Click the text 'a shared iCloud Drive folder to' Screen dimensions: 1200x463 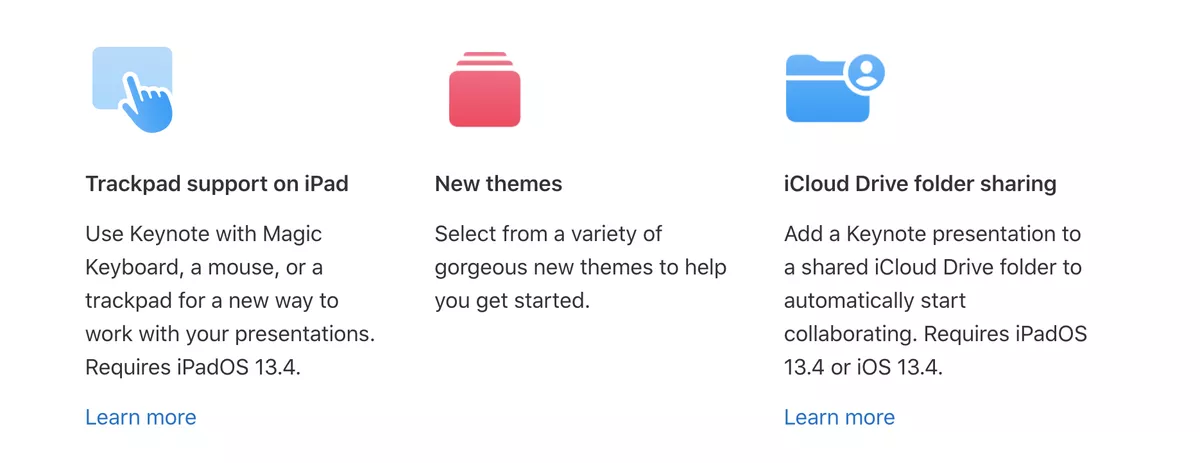933,268
